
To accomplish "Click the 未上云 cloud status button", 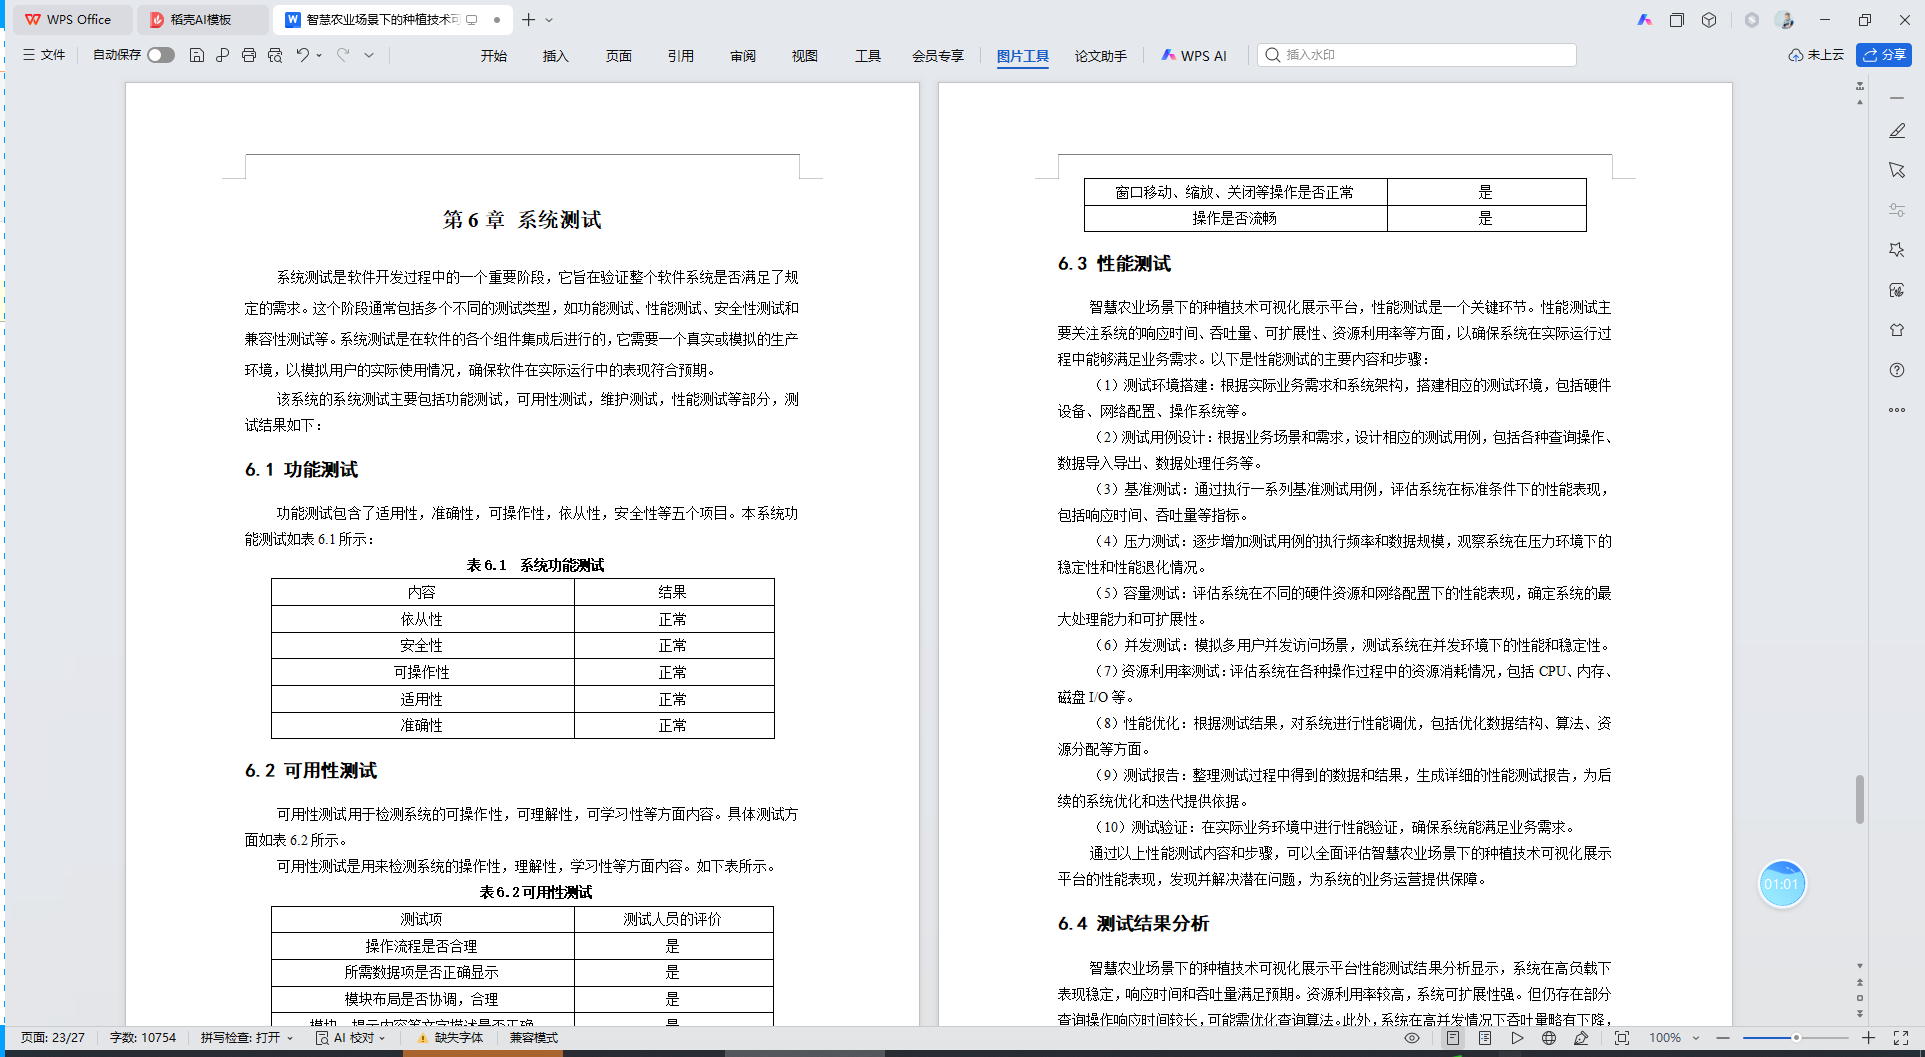I will [x=1816, y=55].
